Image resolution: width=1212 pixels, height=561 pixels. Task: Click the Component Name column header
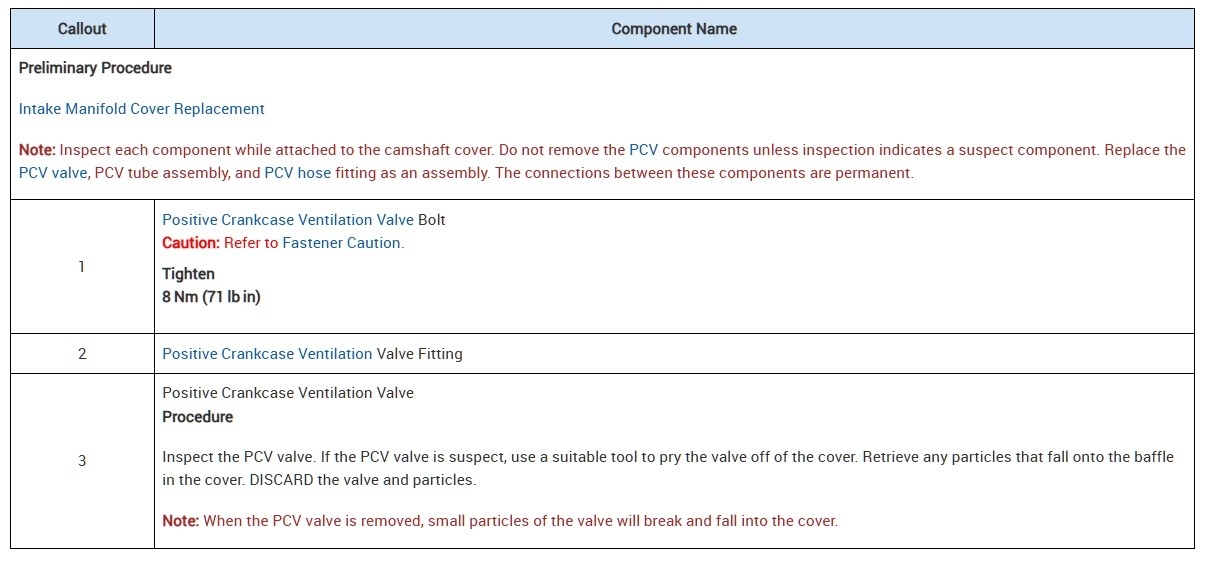pyautogui.click(x=673, y=29)
